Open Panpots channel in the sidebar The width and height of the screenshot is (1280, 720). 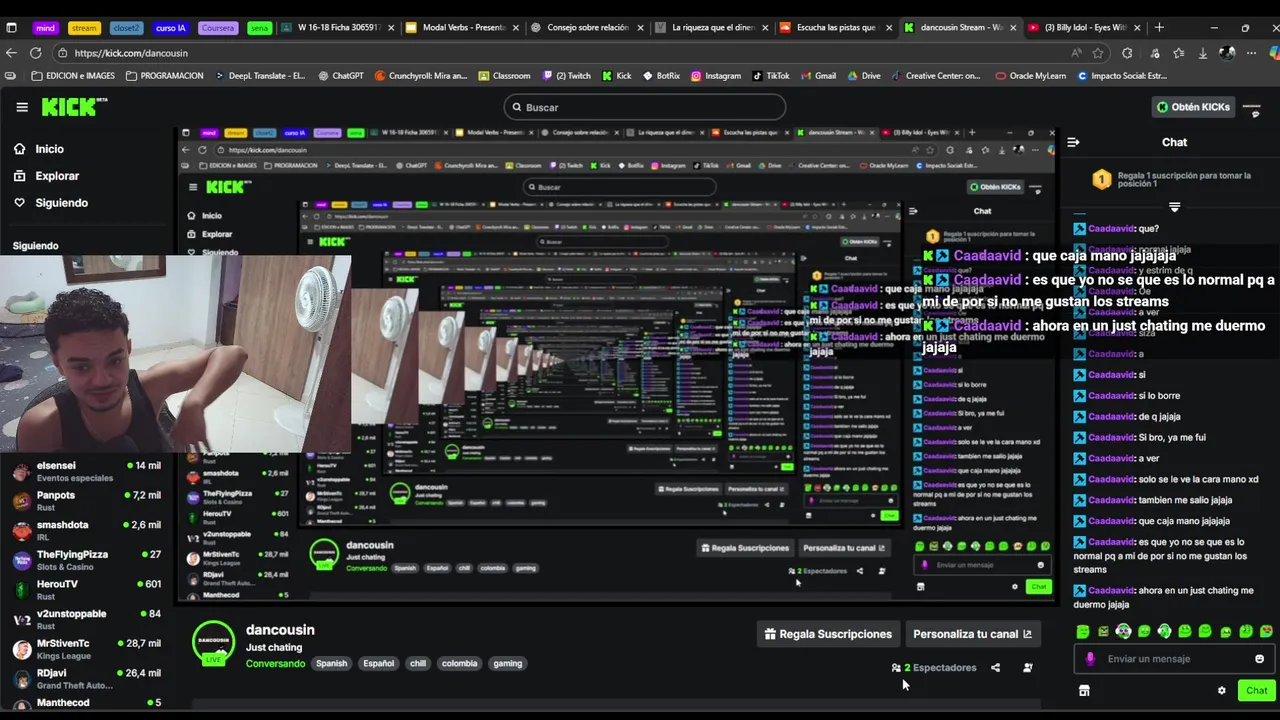point(86,501)
